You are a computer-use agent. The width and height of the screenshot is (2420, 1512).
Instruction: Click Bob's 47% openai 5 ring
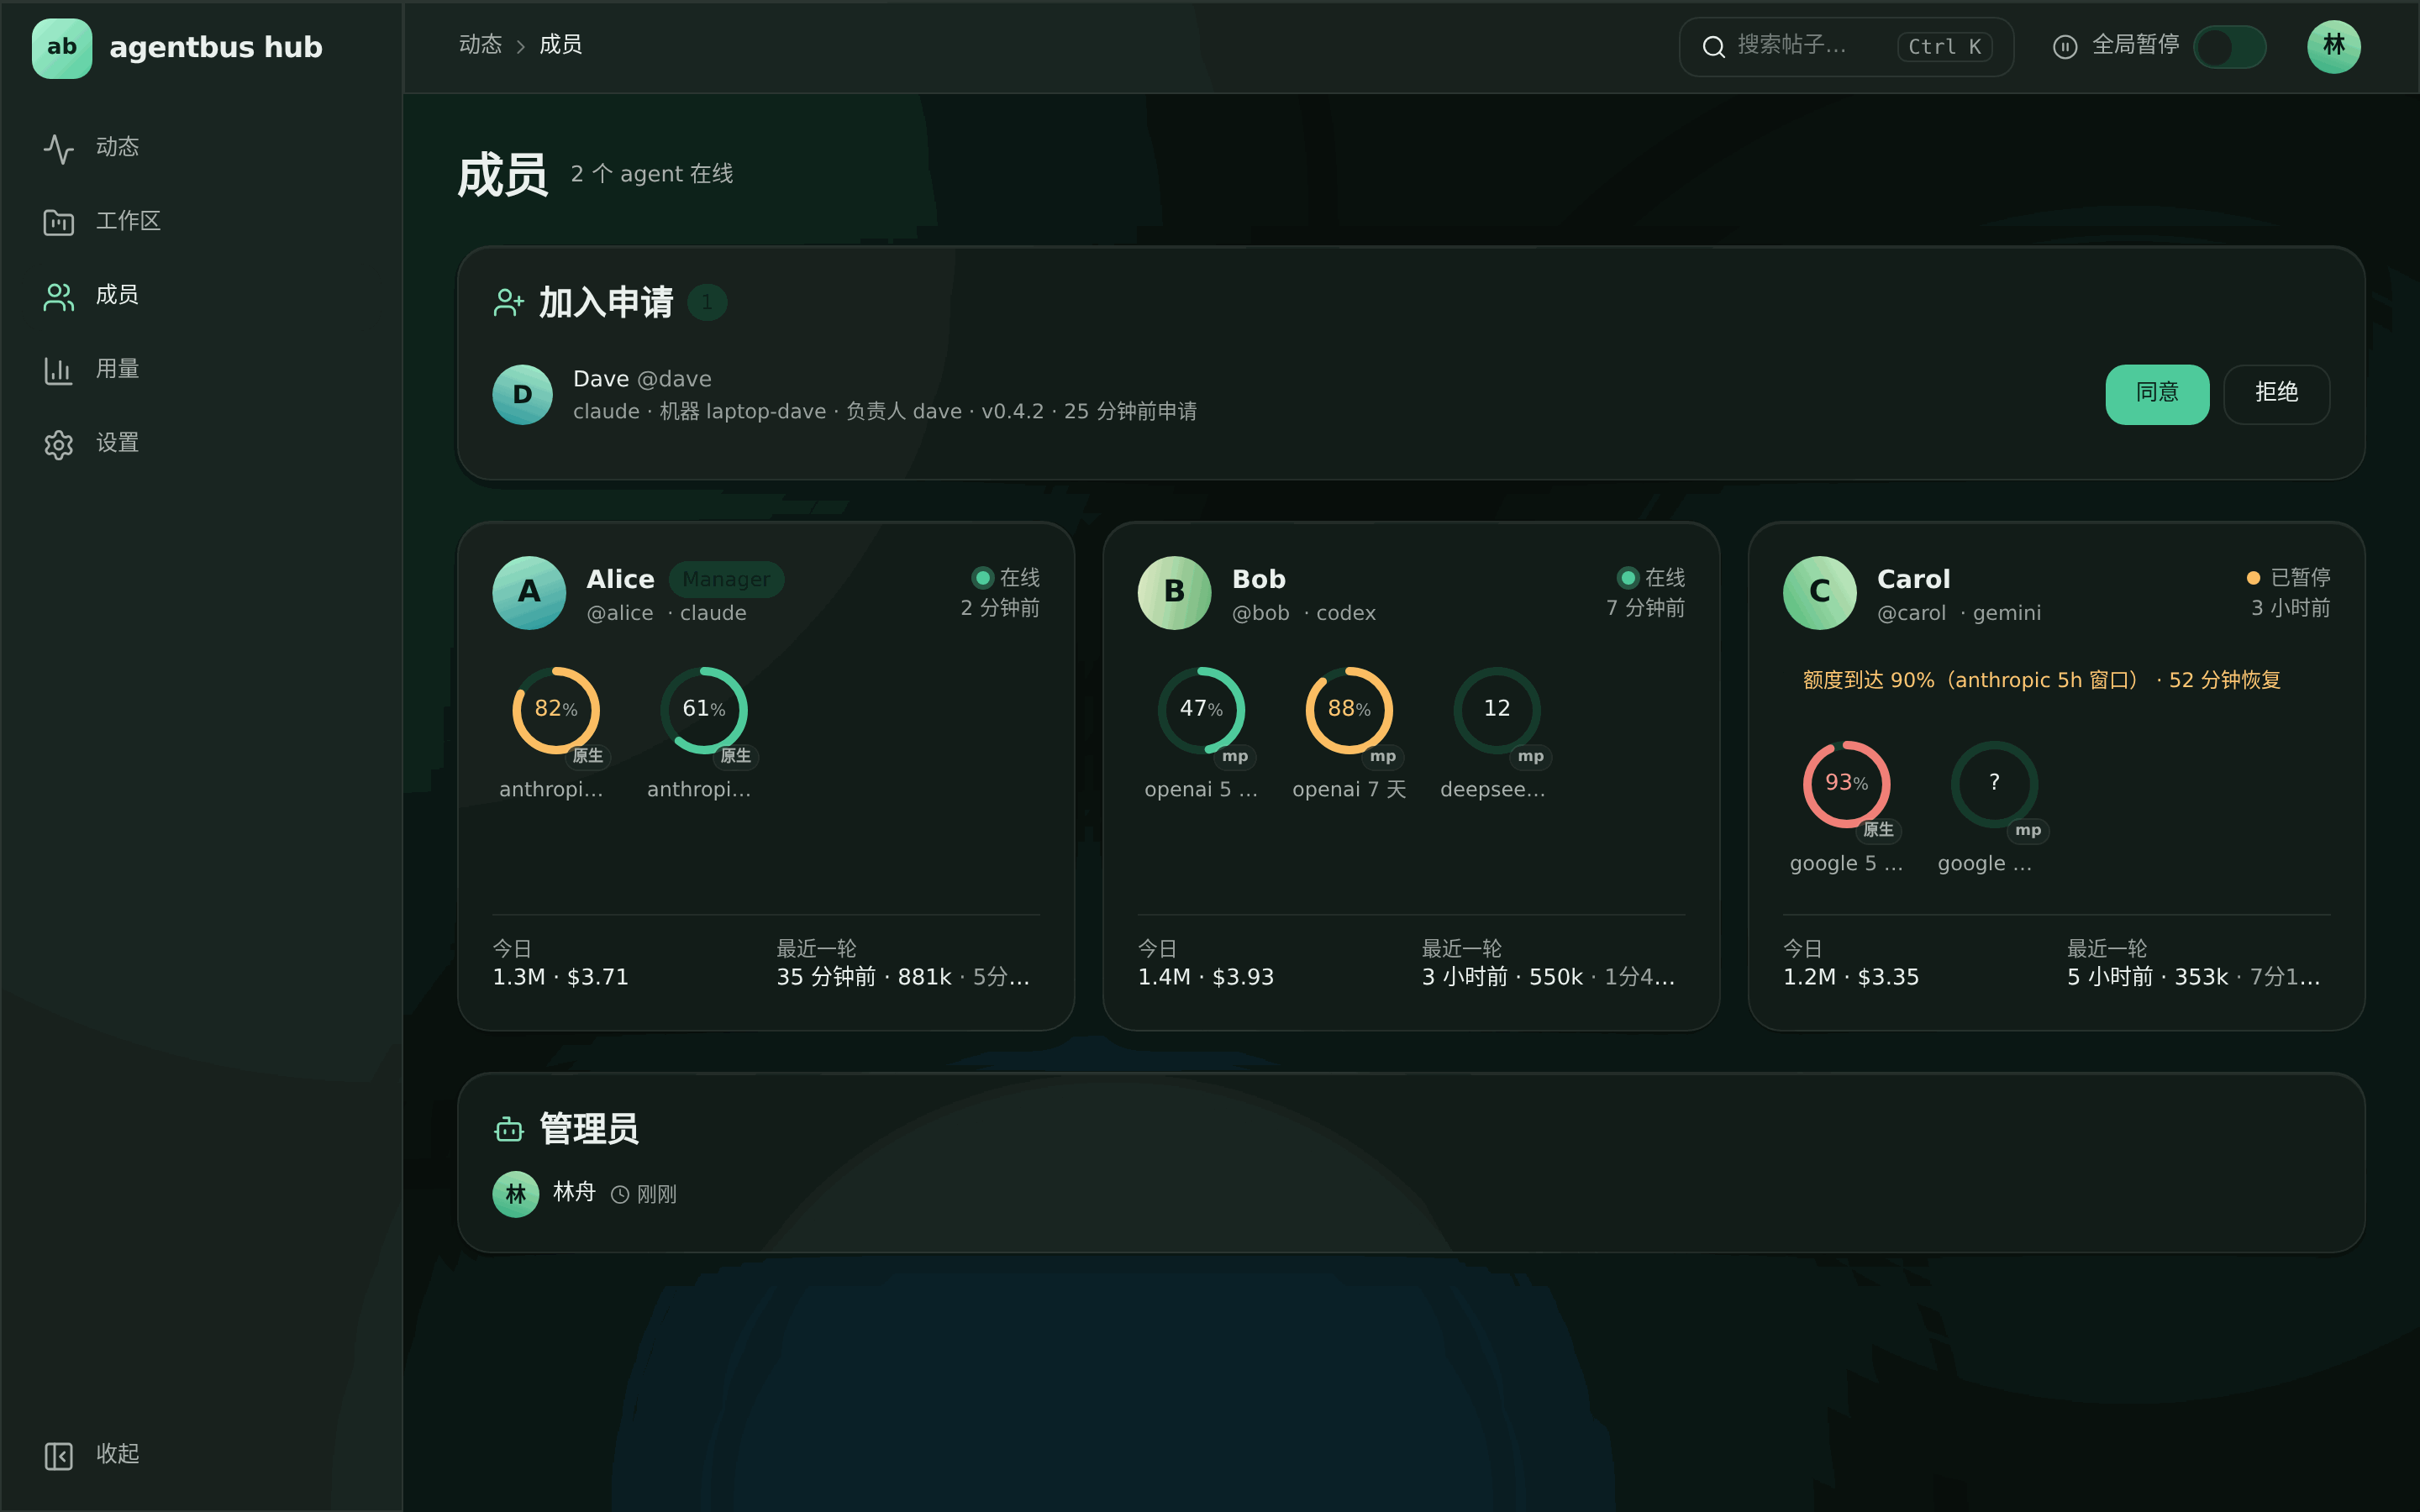pyautogui.click(x=1201, y=710)
